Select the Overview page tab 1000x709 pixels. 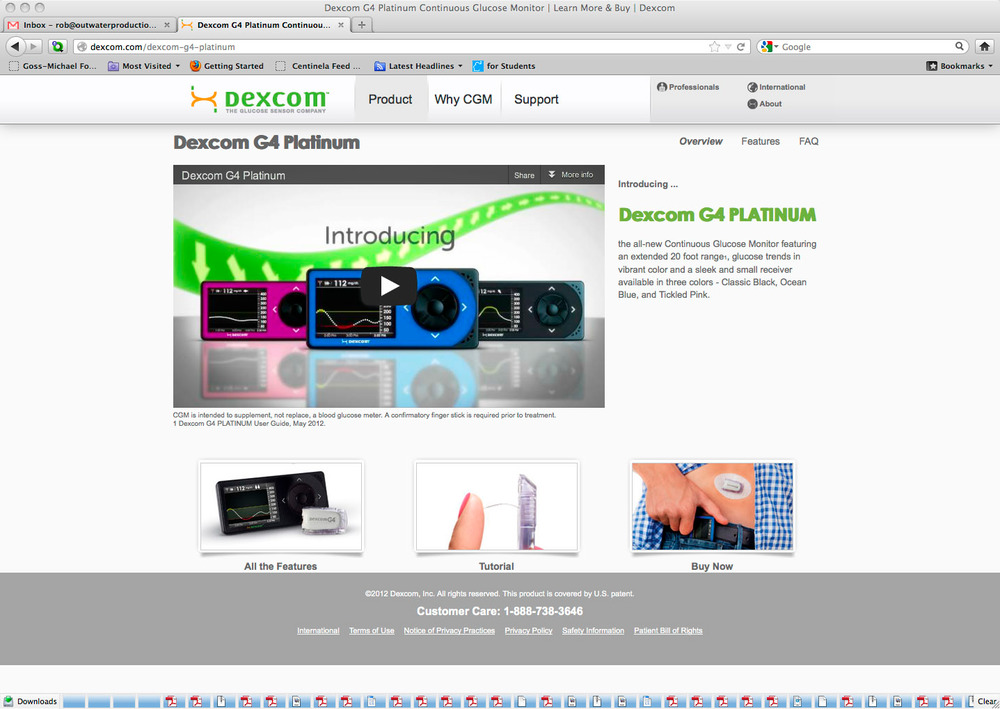coord(700,142)
